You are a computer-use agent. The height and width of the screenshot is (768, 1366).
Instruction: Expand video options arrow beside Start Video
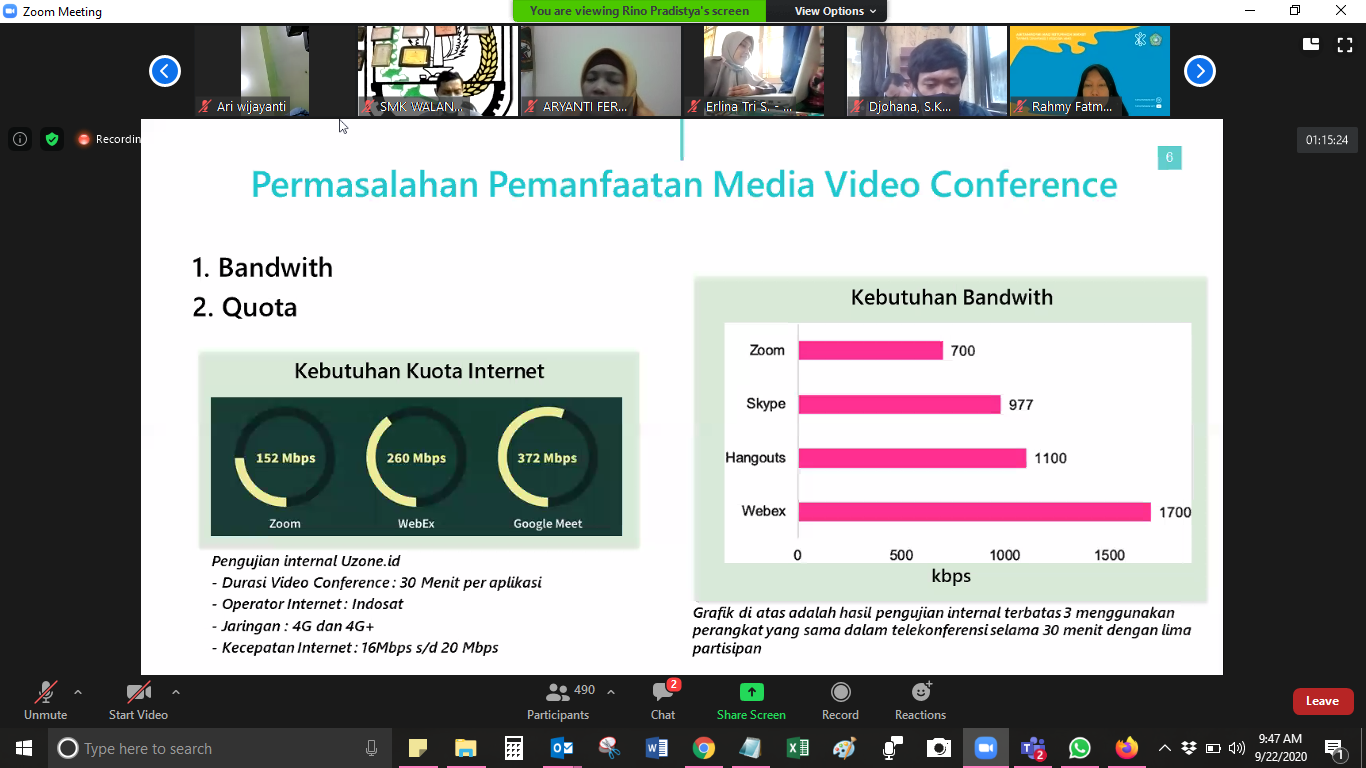pyautogui.click(x=176, y=692)
